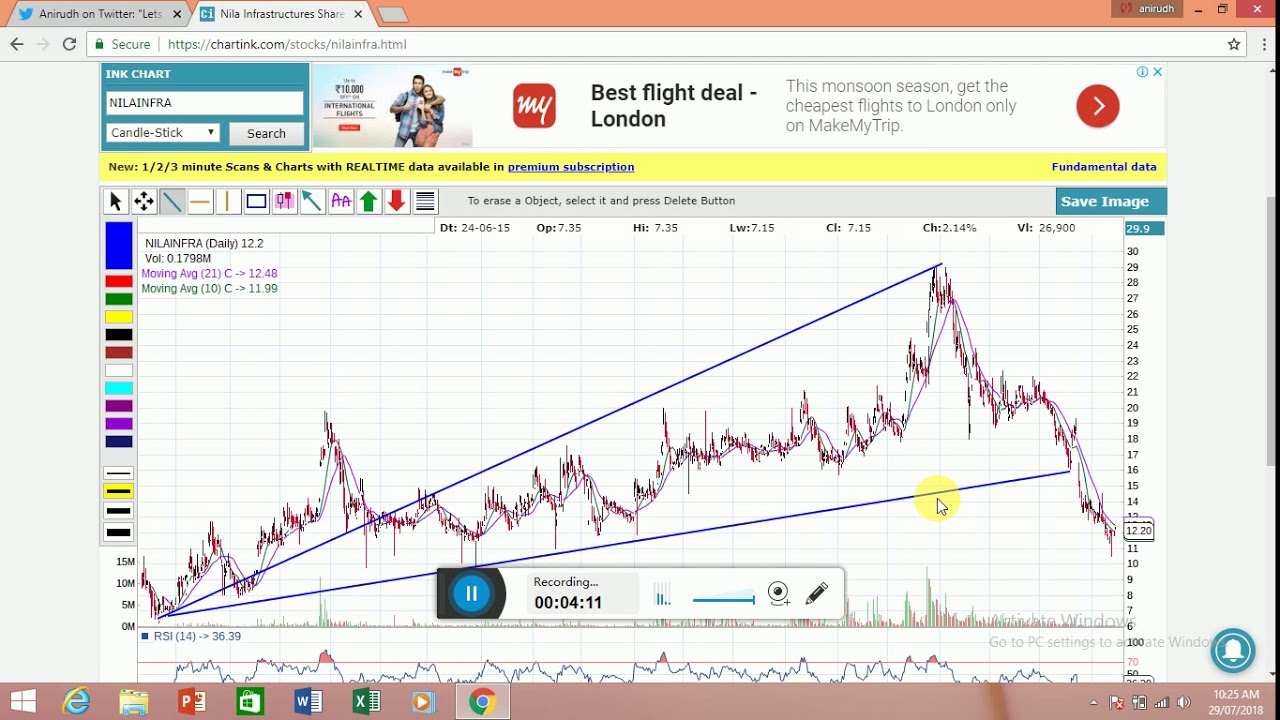Image resolution: width=1280 pixels, height=720 pixels.
Task: Click Moving Avg (21) legend text
Action: tap(210, 273)
